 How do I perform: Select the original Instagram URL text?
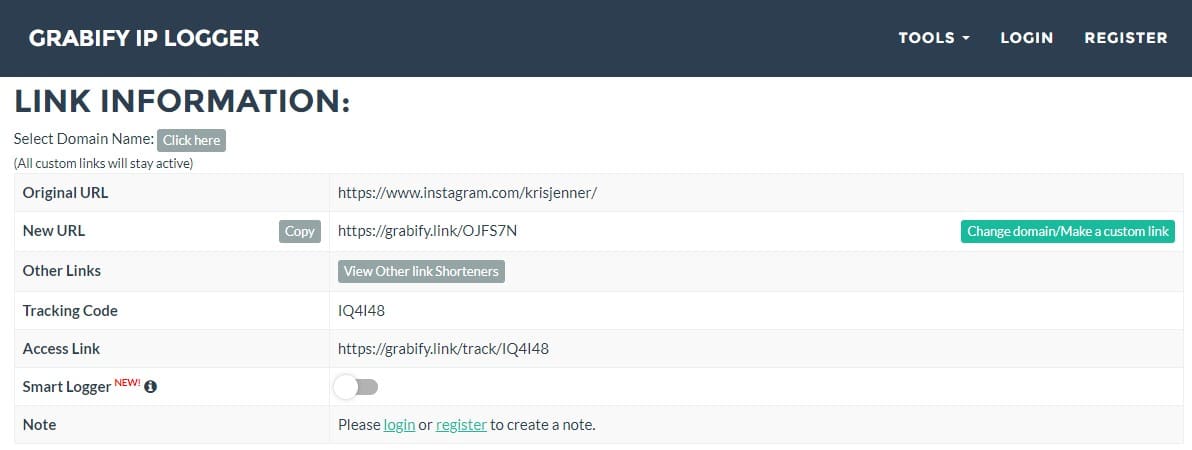click(x=468, y=193)
